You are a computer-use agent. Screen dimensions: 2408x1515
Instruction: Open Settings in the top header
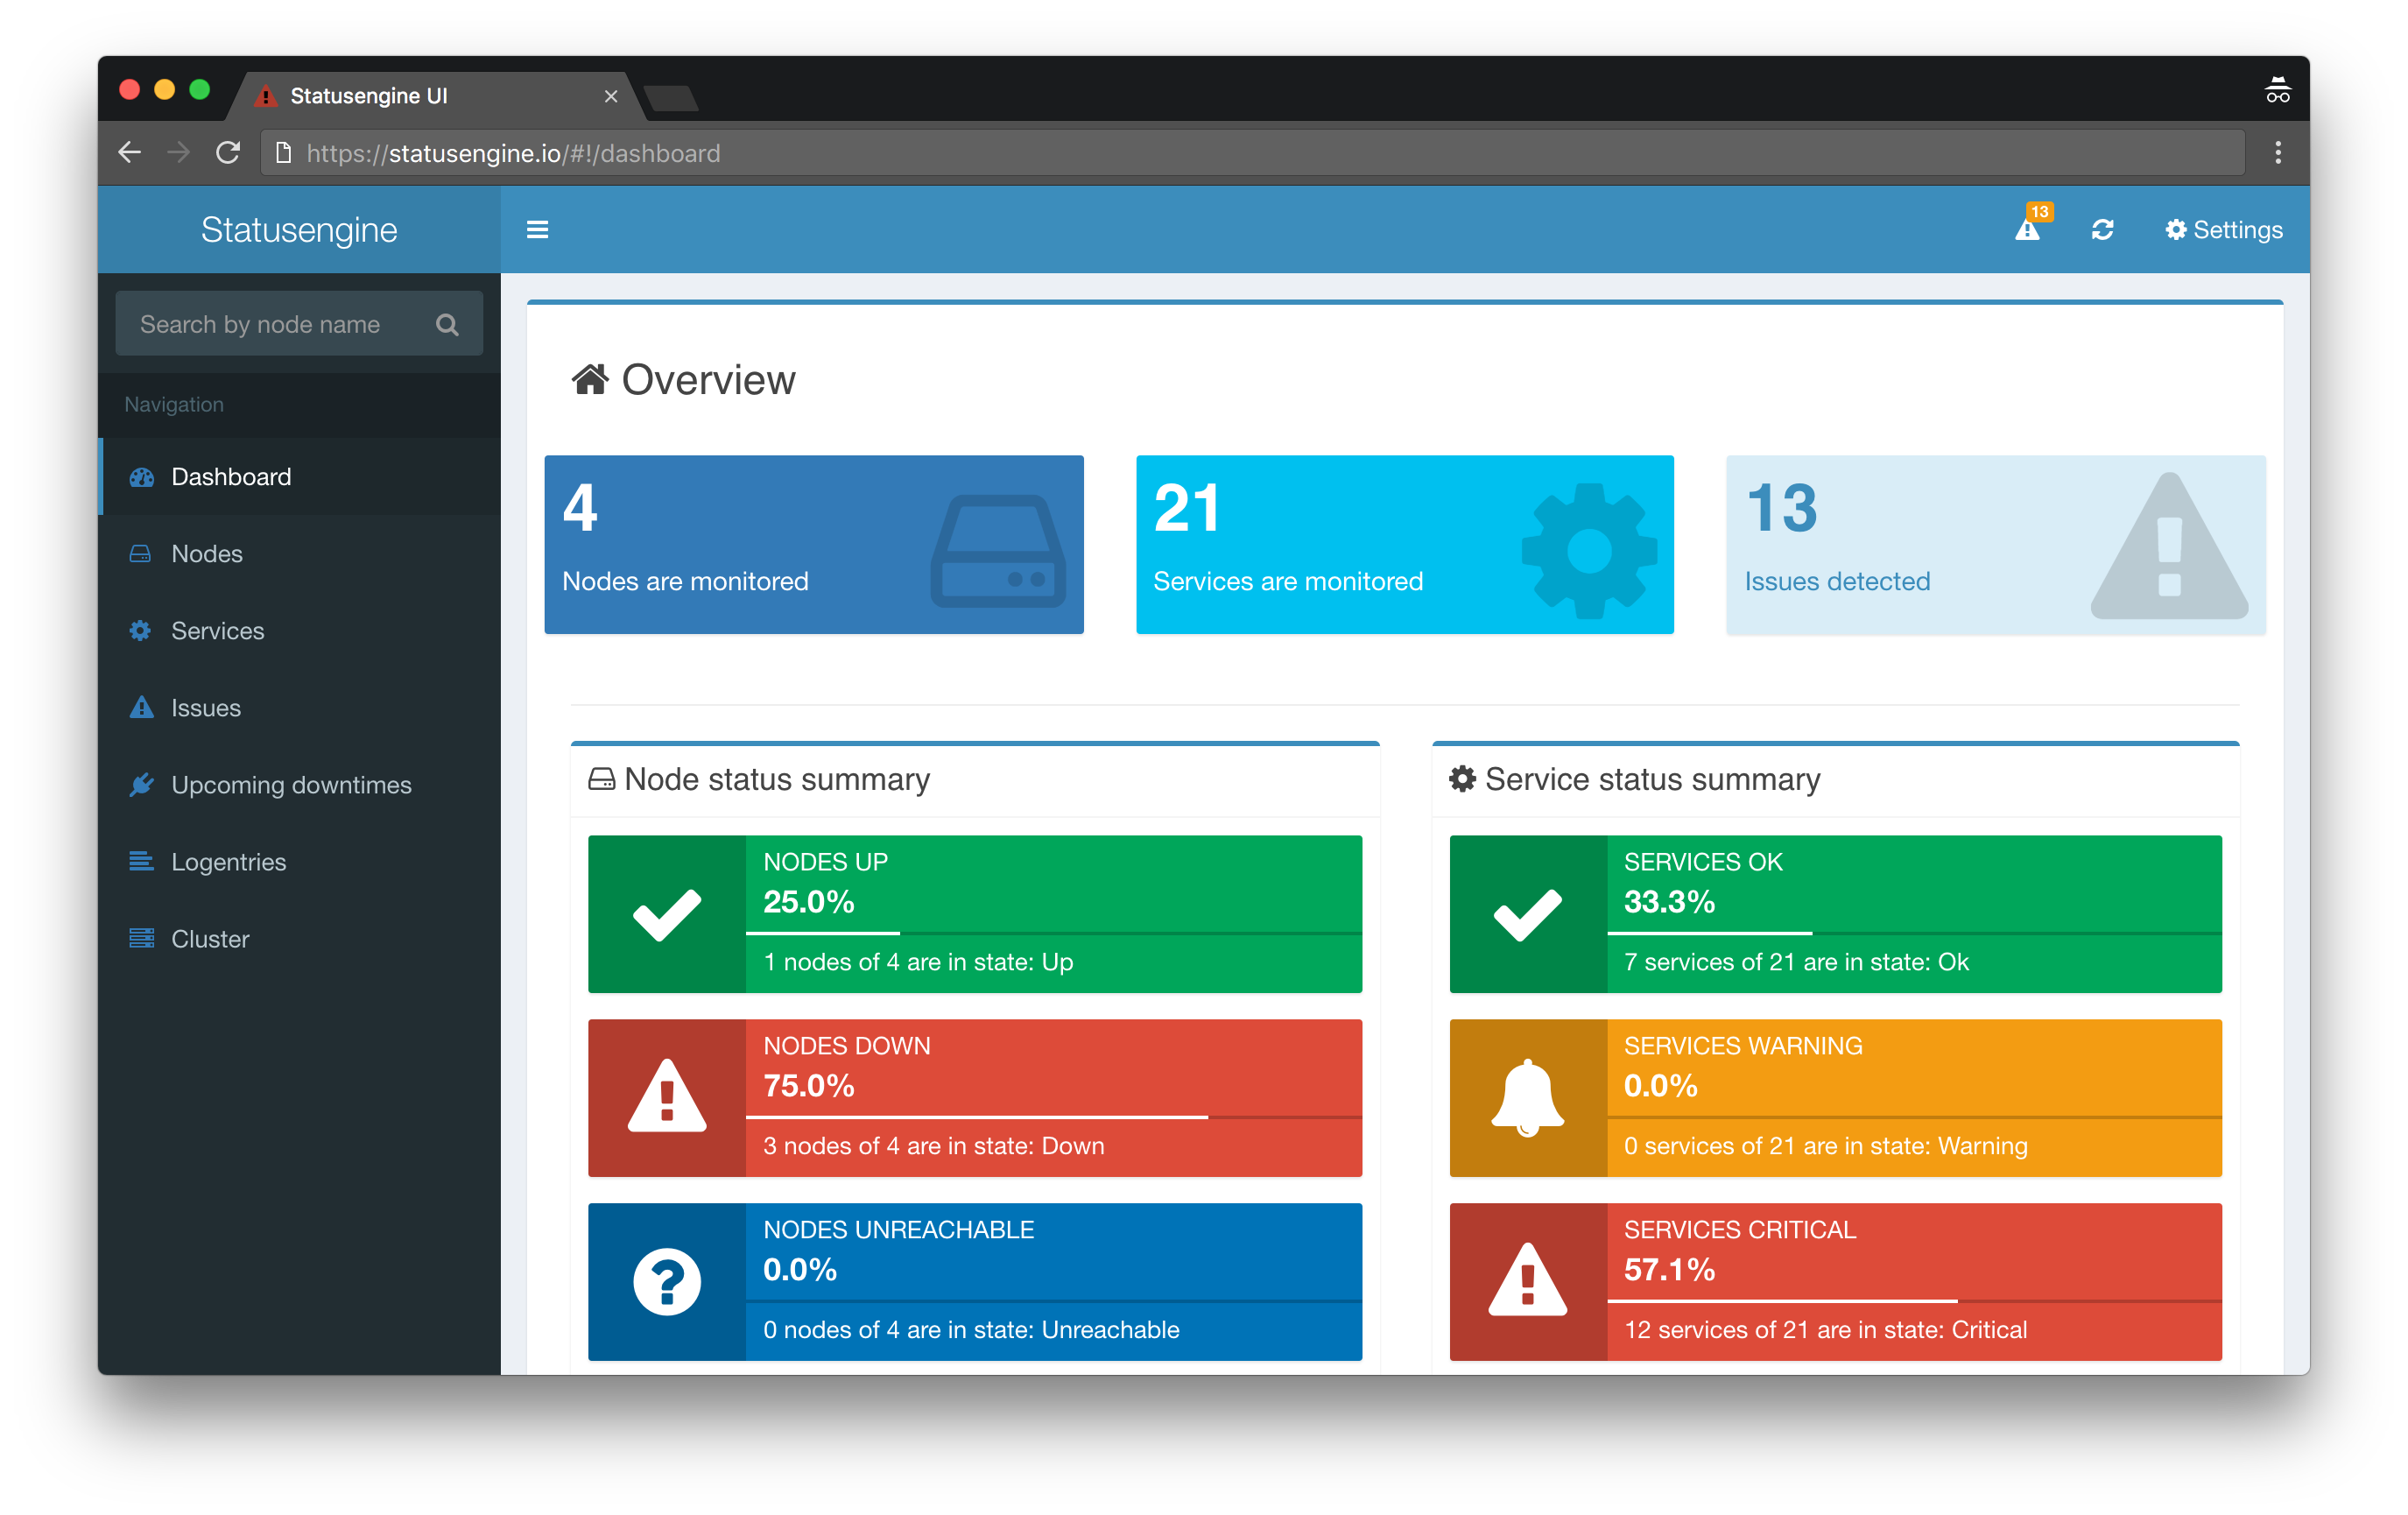click(2223, 230)
